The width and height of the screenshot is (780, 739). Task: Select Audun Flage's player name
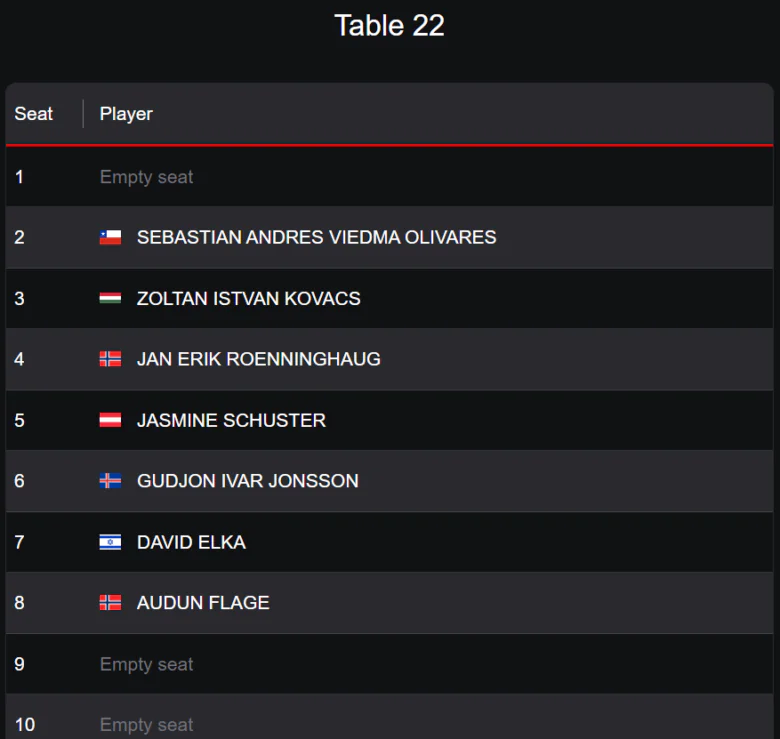(203, 603)
